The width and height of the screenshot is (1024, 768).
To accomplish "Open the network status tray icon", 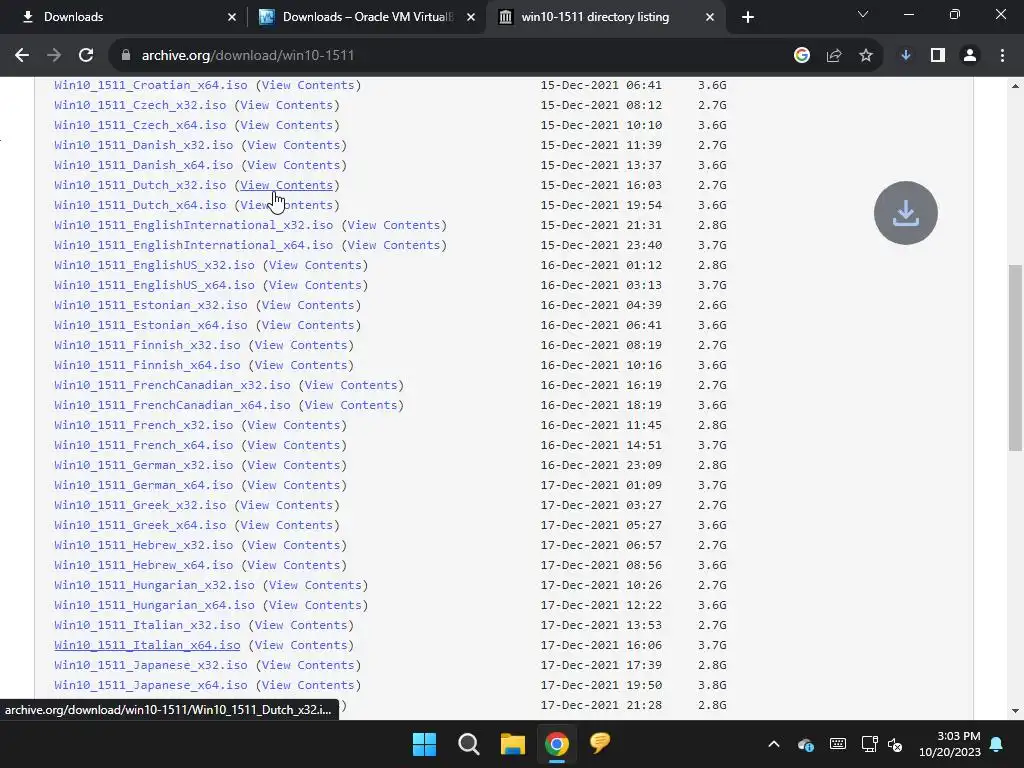I will (869, 744).
